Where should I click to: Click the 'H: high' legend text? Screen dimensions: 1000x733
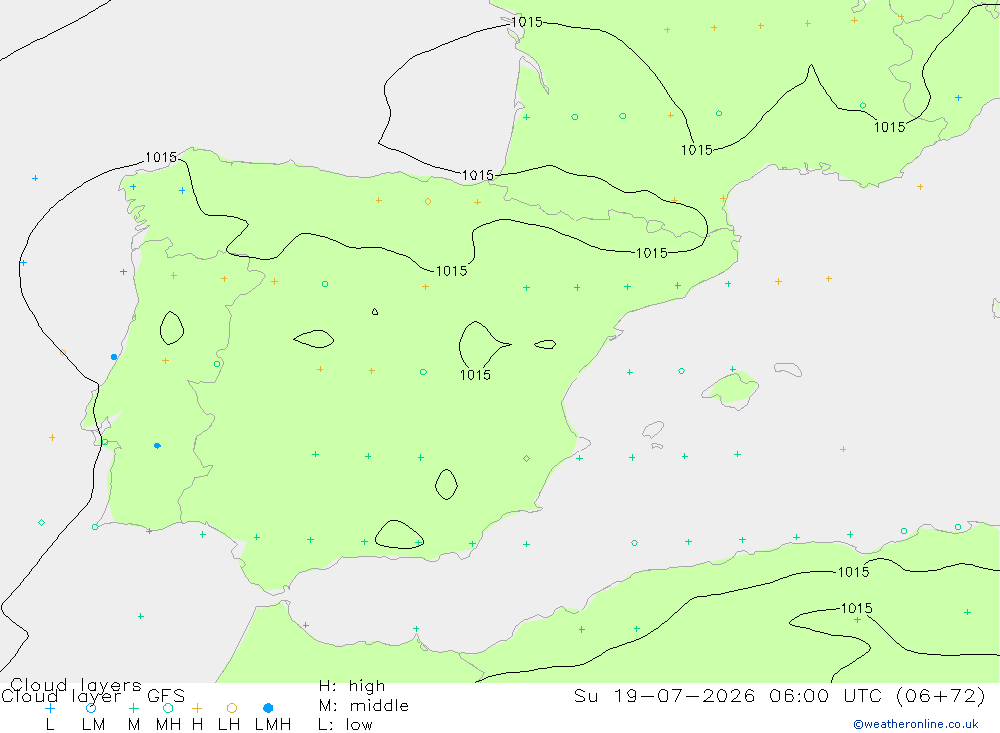[352, 686]
